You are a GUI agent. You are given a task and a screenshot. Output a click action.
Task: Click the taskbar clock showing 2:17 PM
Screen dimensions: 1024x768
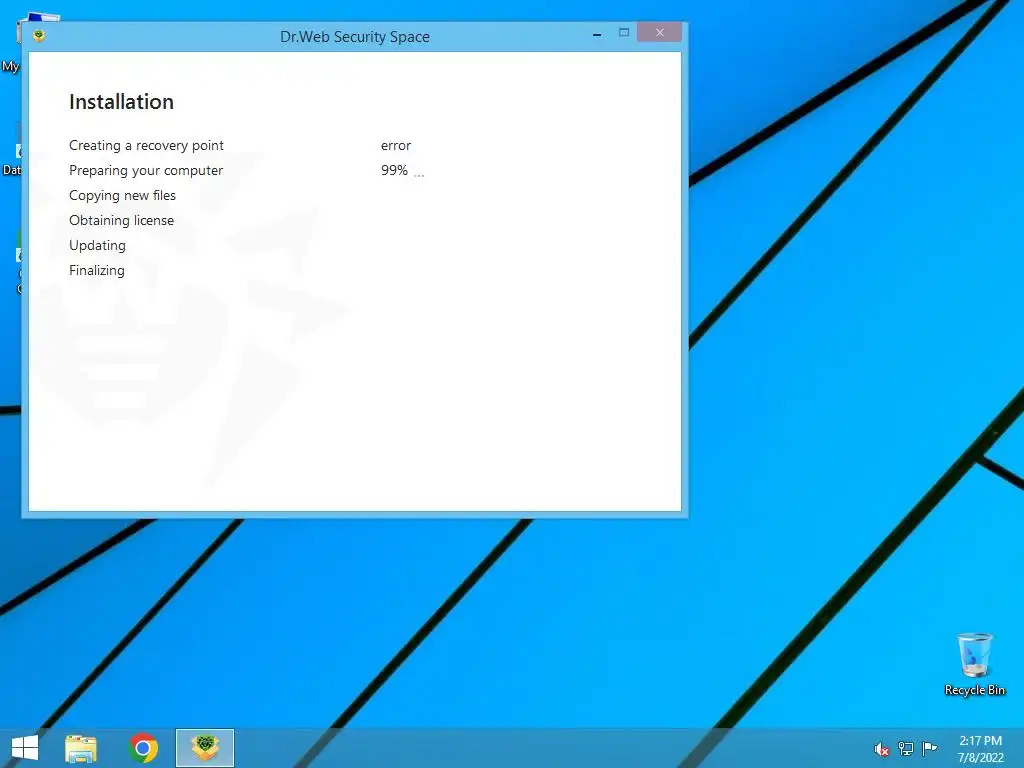pyautogui.click(x=980, y=741)
